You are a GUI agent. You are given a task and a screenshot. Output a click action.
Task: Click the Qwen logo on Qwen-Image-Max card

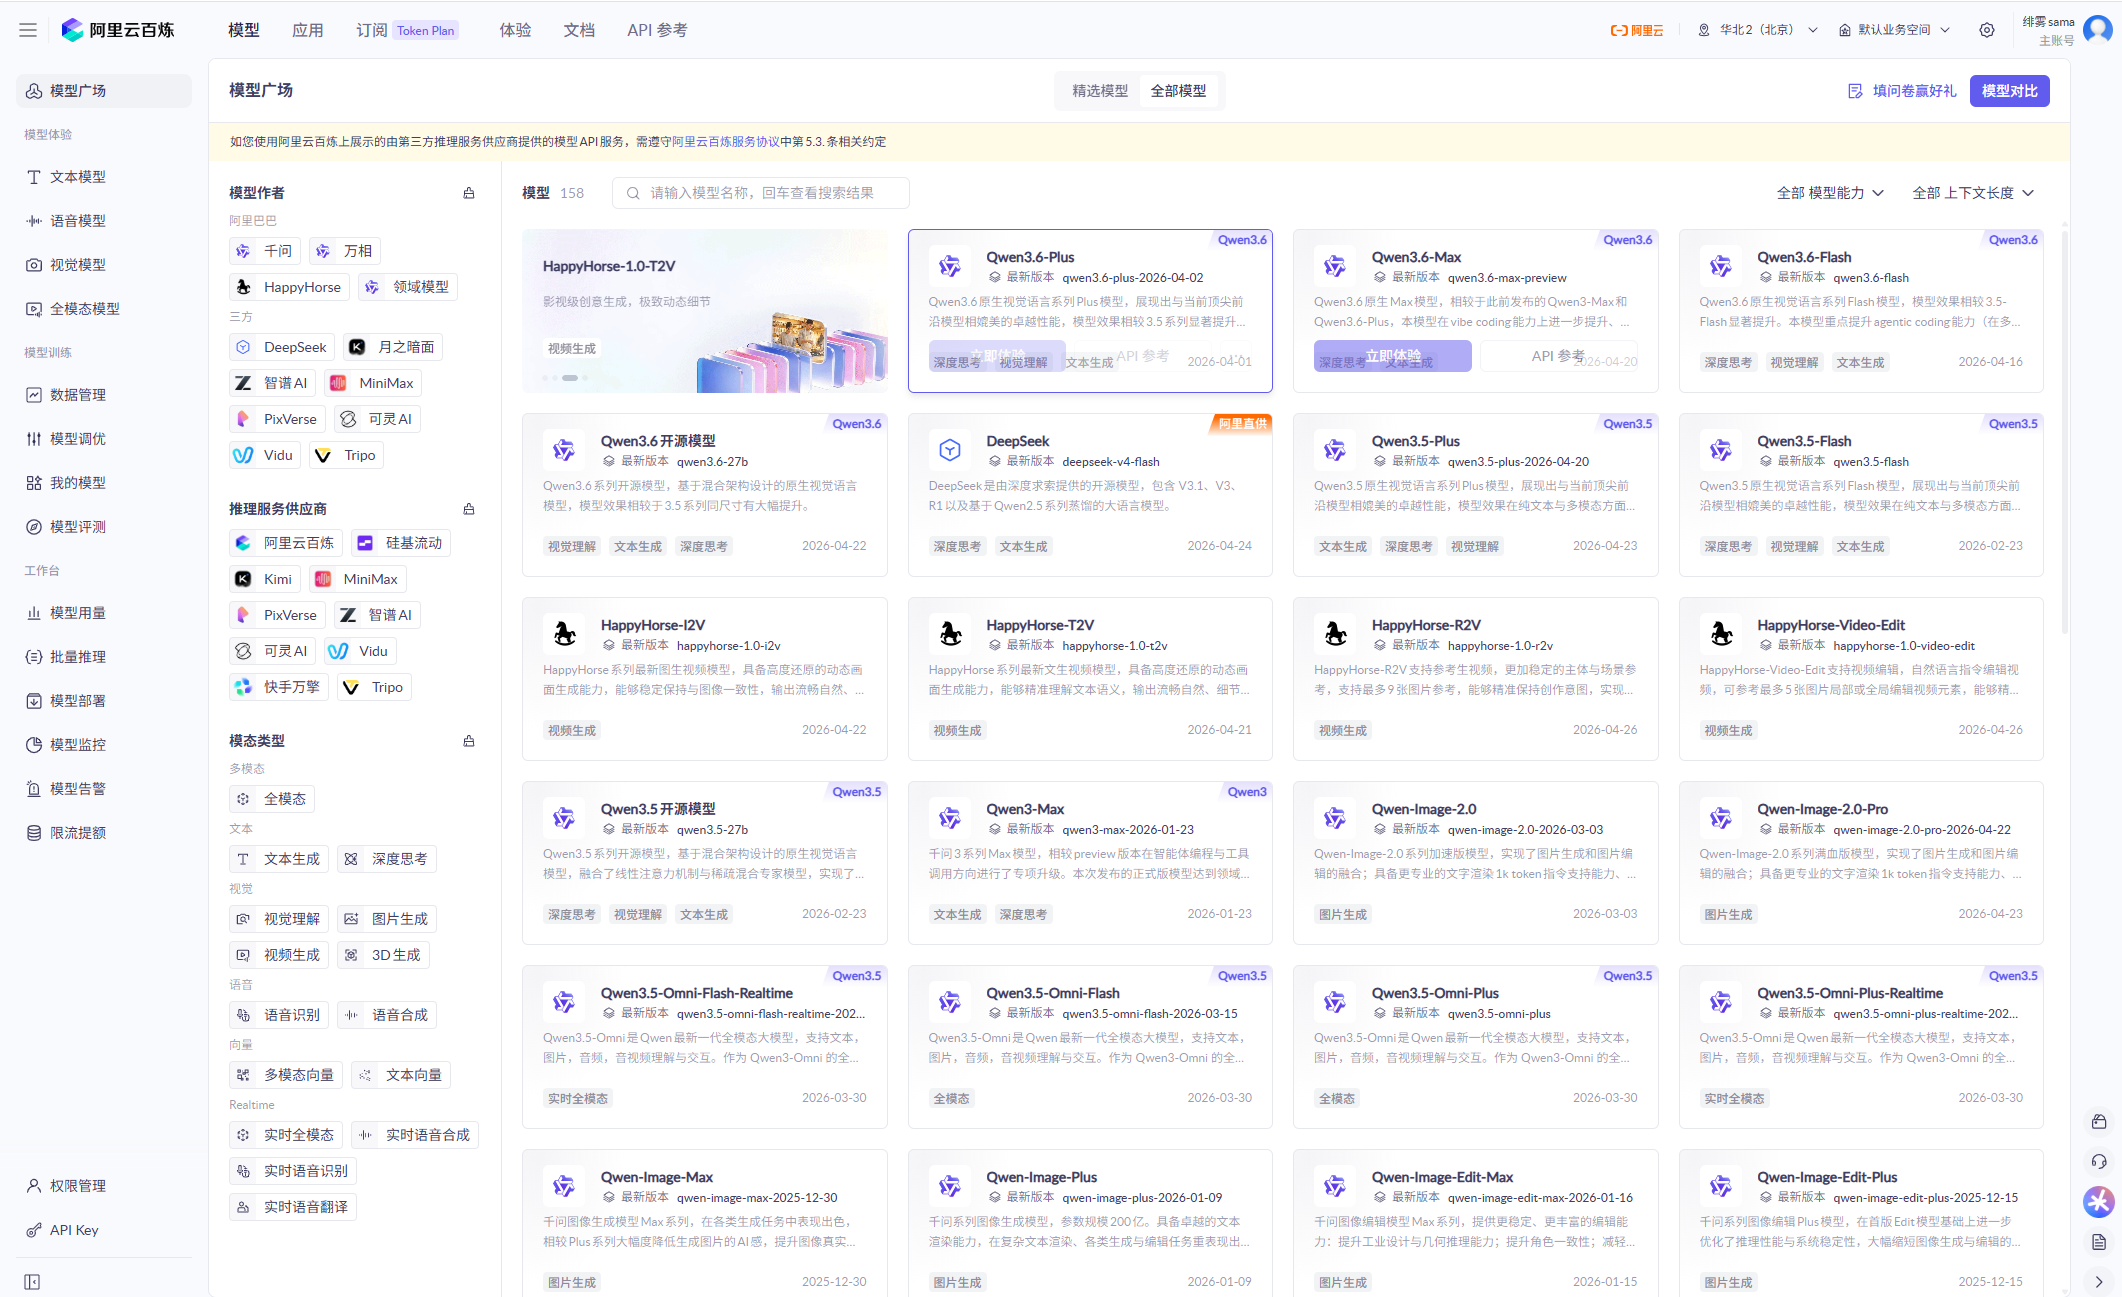[564, 1186]
